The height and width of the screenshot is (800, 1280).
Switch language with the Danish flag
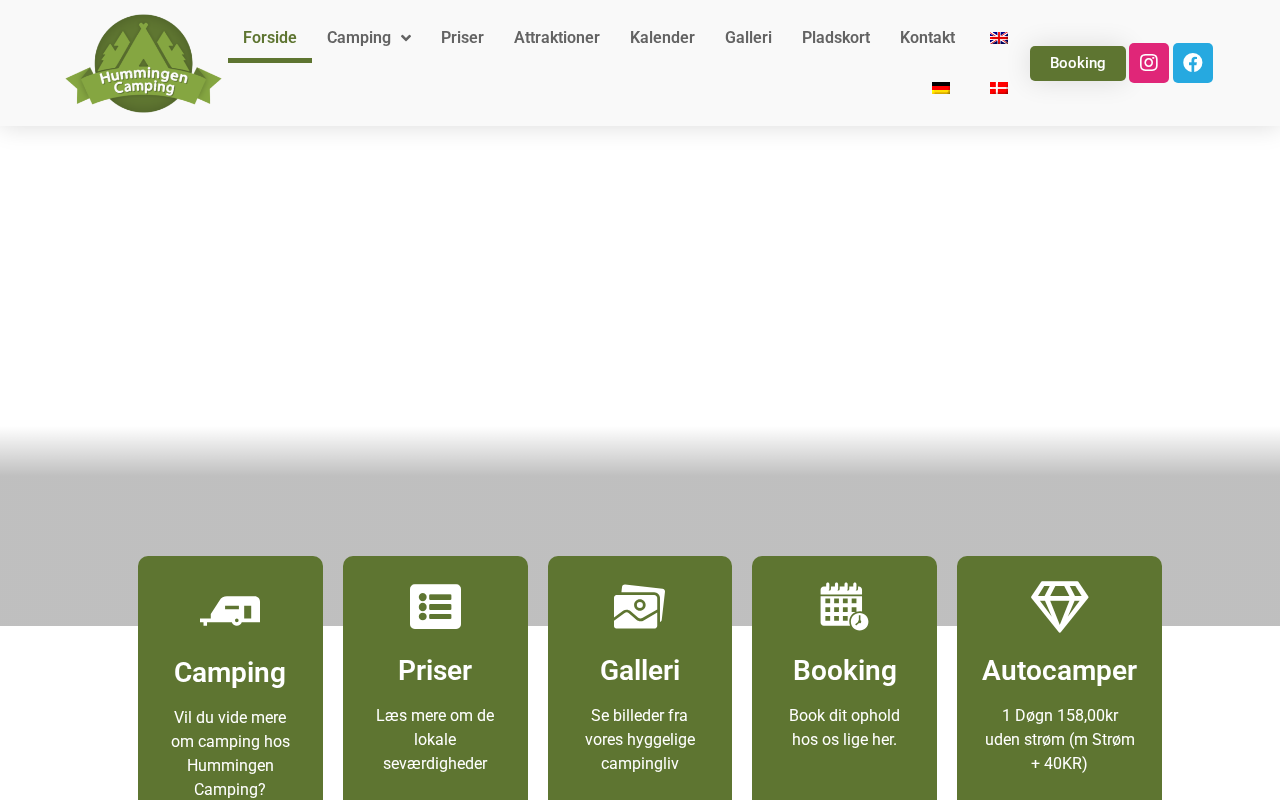coord(998,88)
